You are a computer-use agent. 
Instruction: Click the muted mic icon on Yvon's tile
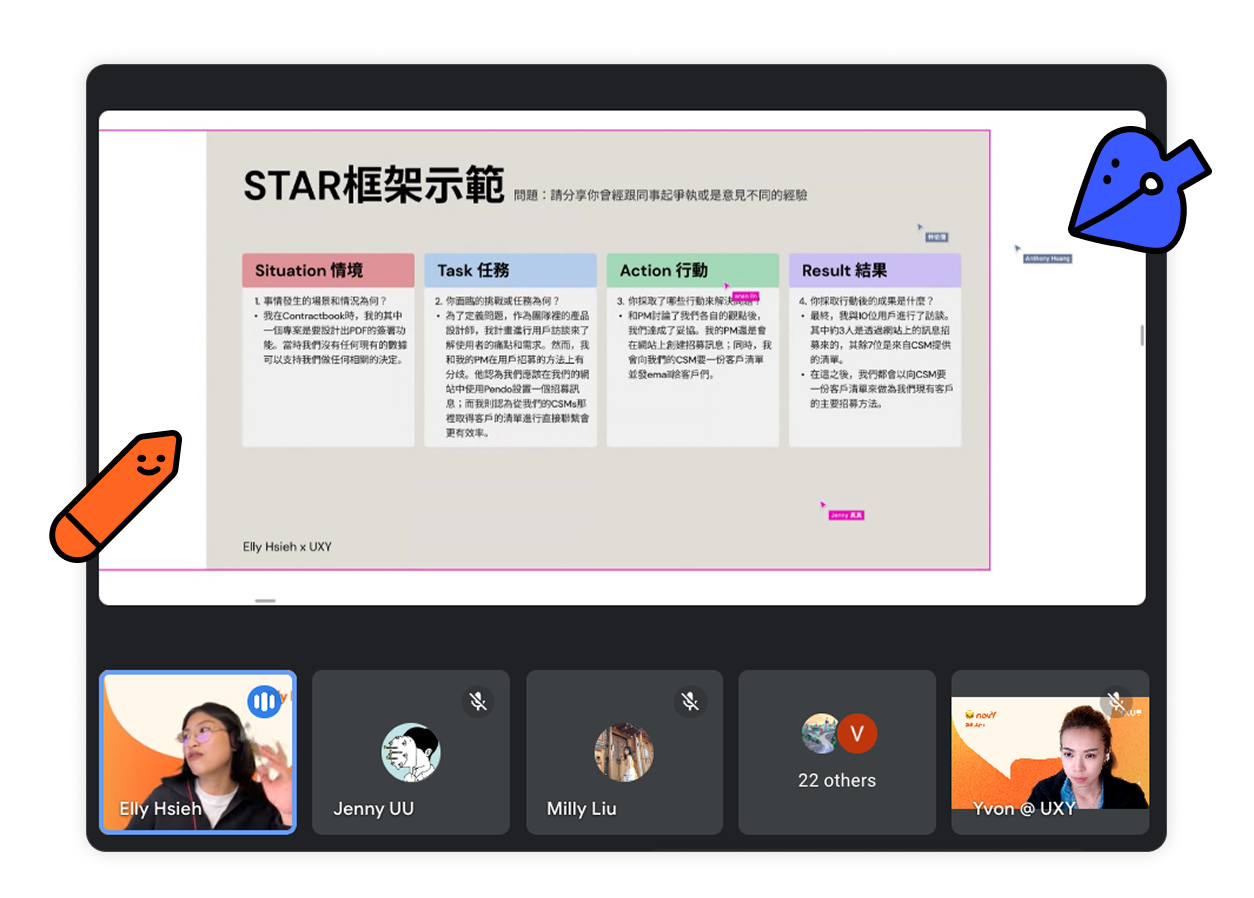tap(1117, 702)
